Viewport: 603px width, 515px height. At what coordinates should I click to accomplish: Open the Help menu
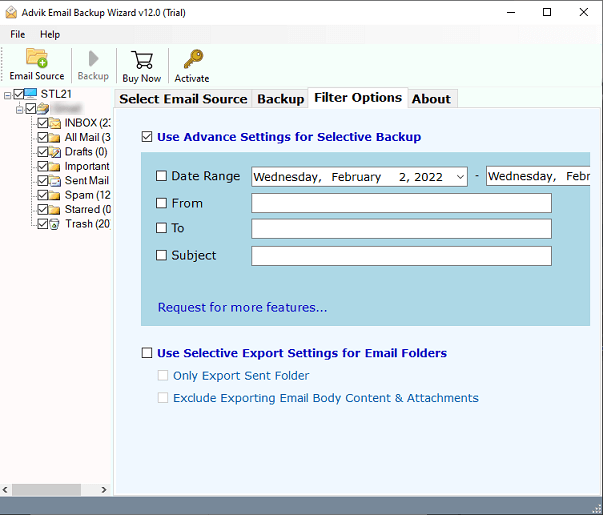tap(50, 35)
